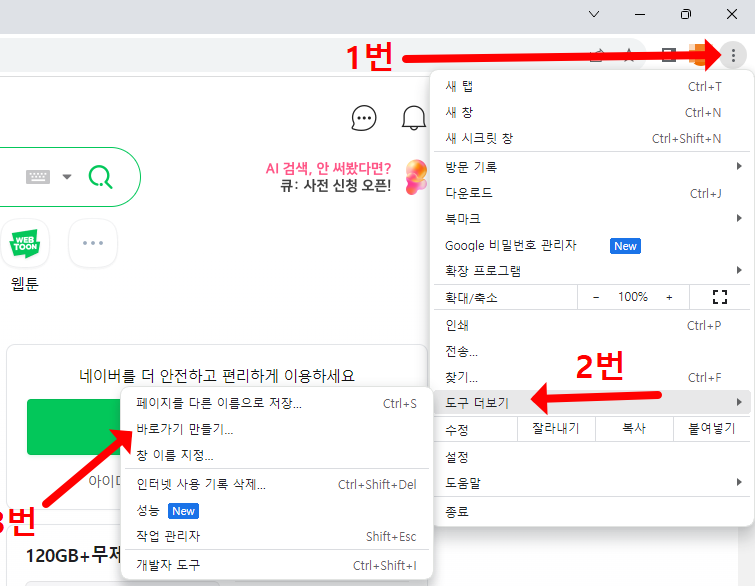The height and width of the screenshot is (586, 755).
Task: Open 인터넷 사용 기록 삭제...
Action: pos(276,484)
